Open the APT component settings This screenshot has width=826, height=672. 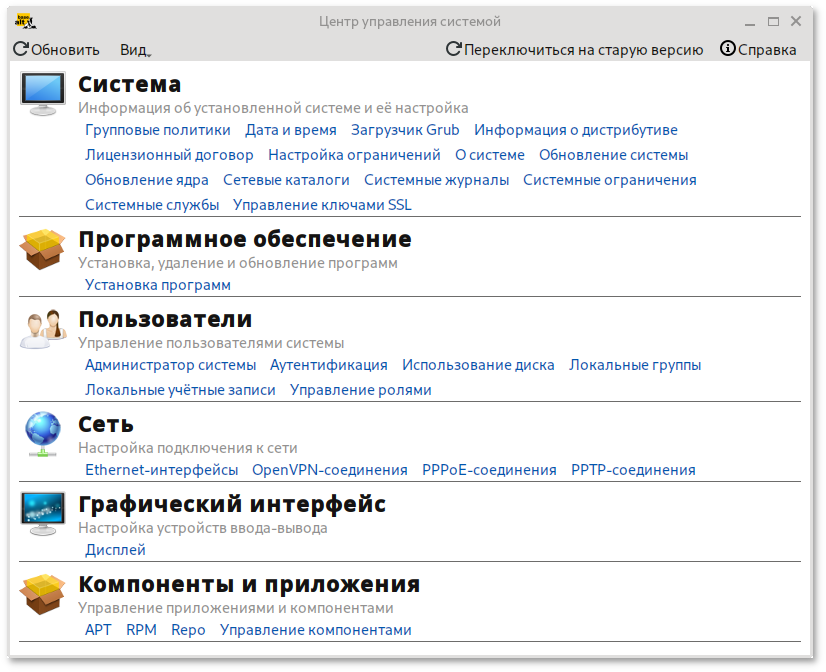97,630
